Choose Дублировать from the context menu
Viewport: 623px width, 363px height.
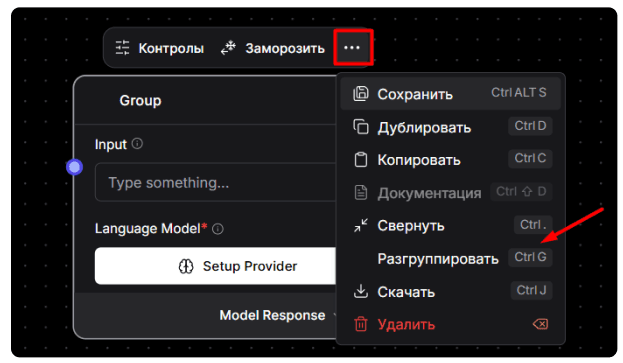[451, 127]
